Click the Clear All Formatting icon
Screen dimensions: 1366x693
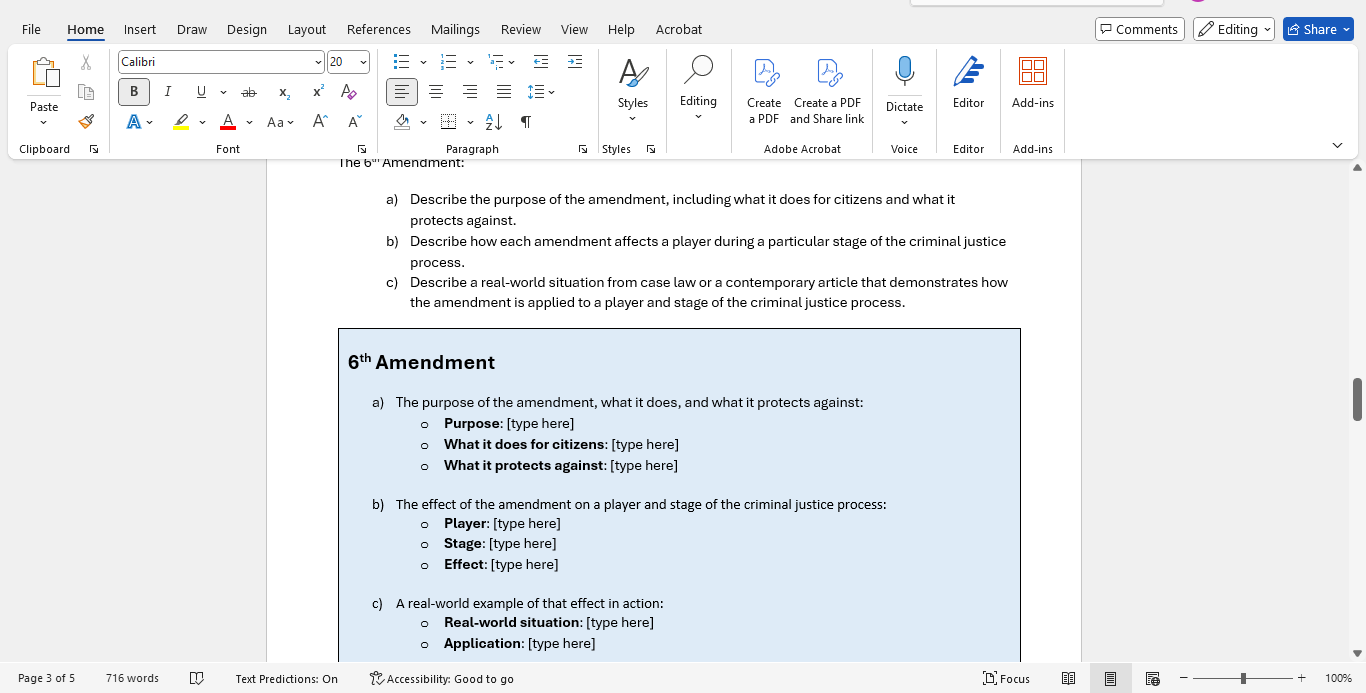coord(349,92)
